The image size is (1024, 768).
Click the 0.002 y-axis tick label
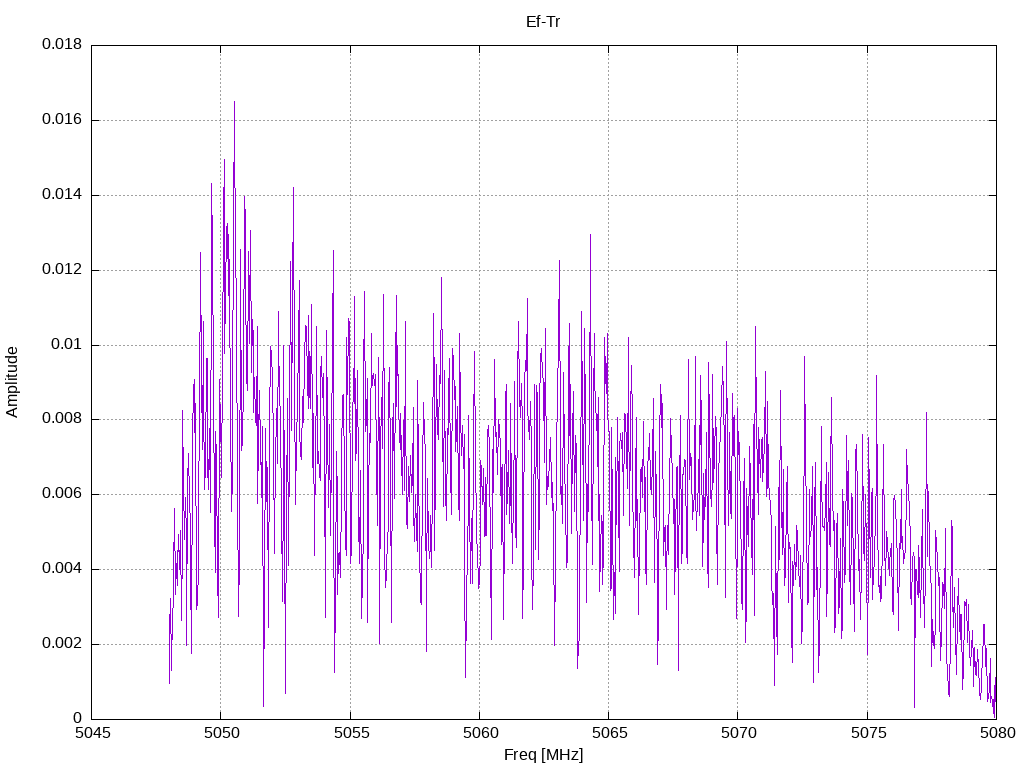point(62,643)
